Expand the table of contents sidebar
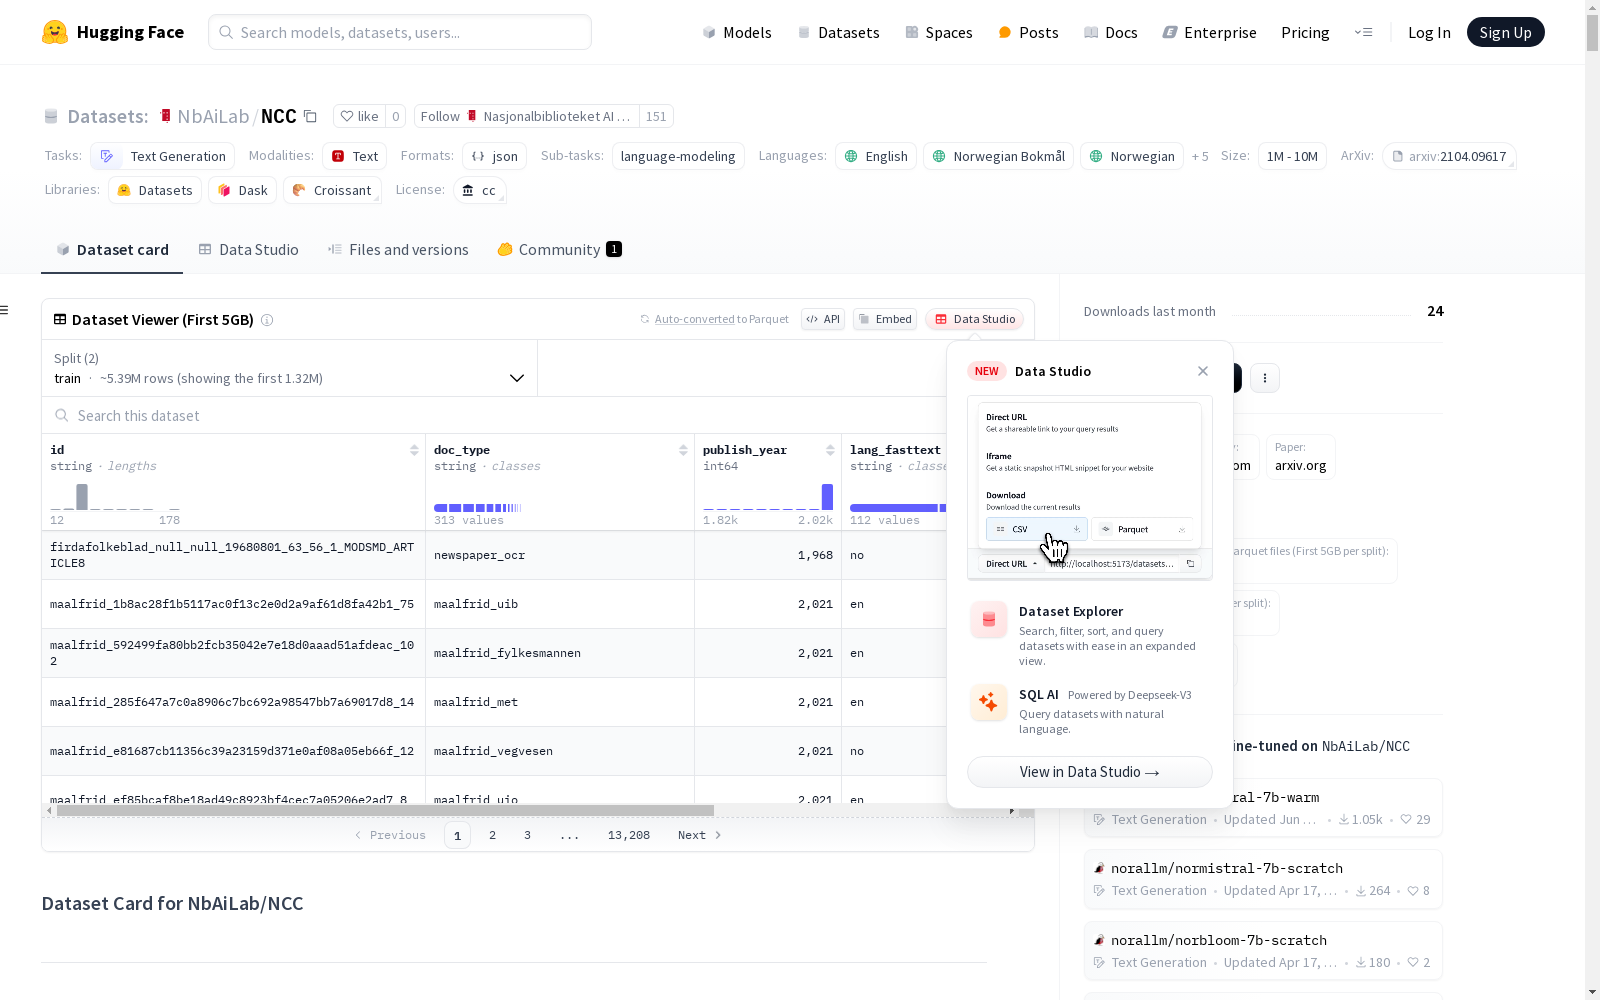This screenshot has width=1600, height=1000. pyautogui.click(x=5, y=310)
